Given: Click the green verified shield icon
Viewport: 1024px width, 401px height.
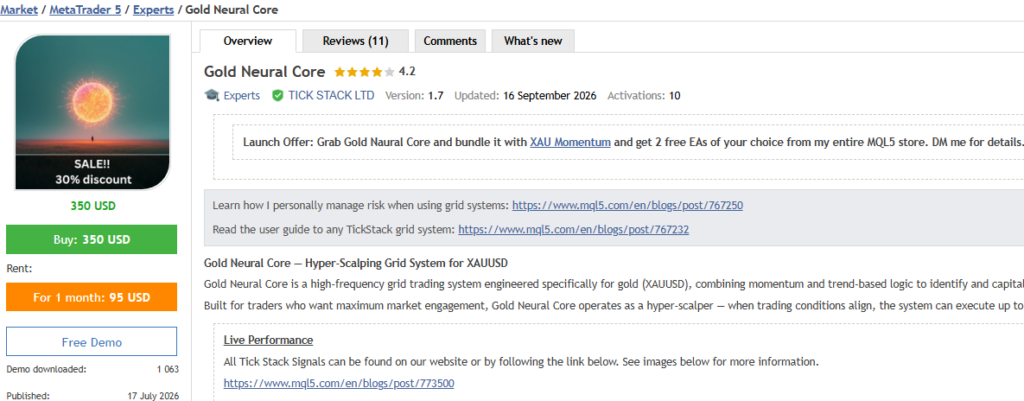Looking at the screenshot, I should [278, 95].
